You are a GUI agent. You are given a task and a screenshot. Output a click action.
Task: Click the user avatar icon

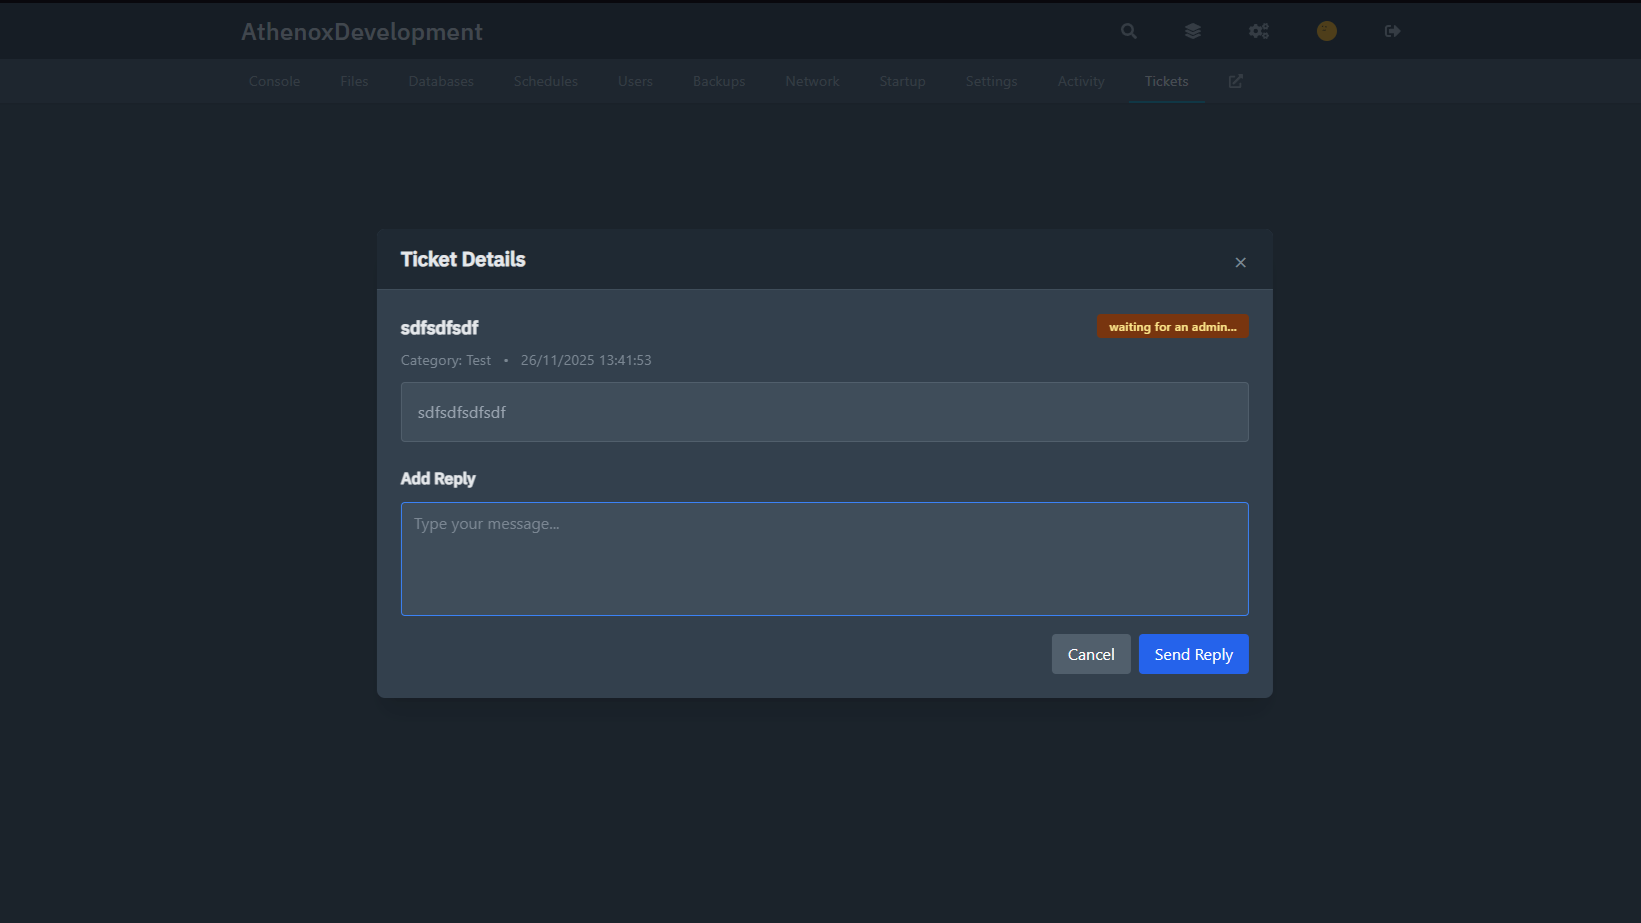click(x=1326, y=31)
